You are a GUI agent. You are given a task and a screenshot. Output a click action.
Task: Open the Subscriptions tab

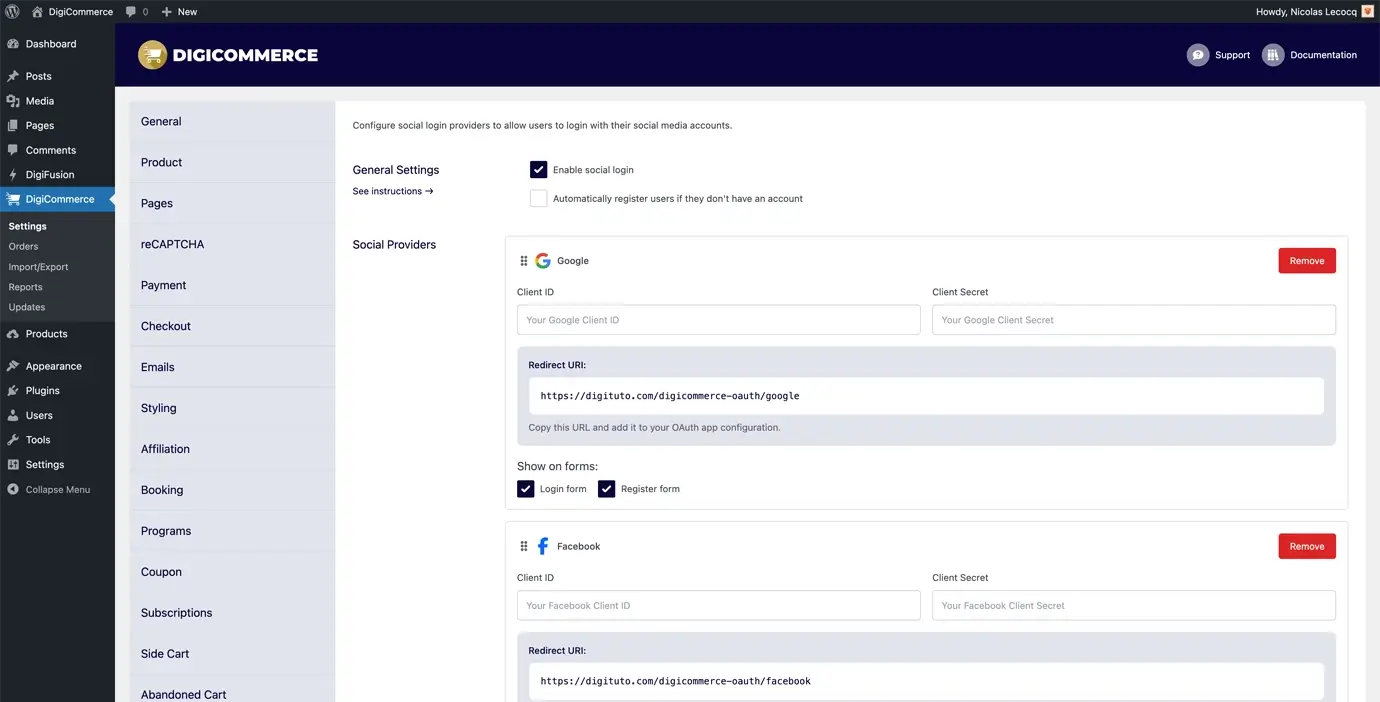click(x=232, y=613)
